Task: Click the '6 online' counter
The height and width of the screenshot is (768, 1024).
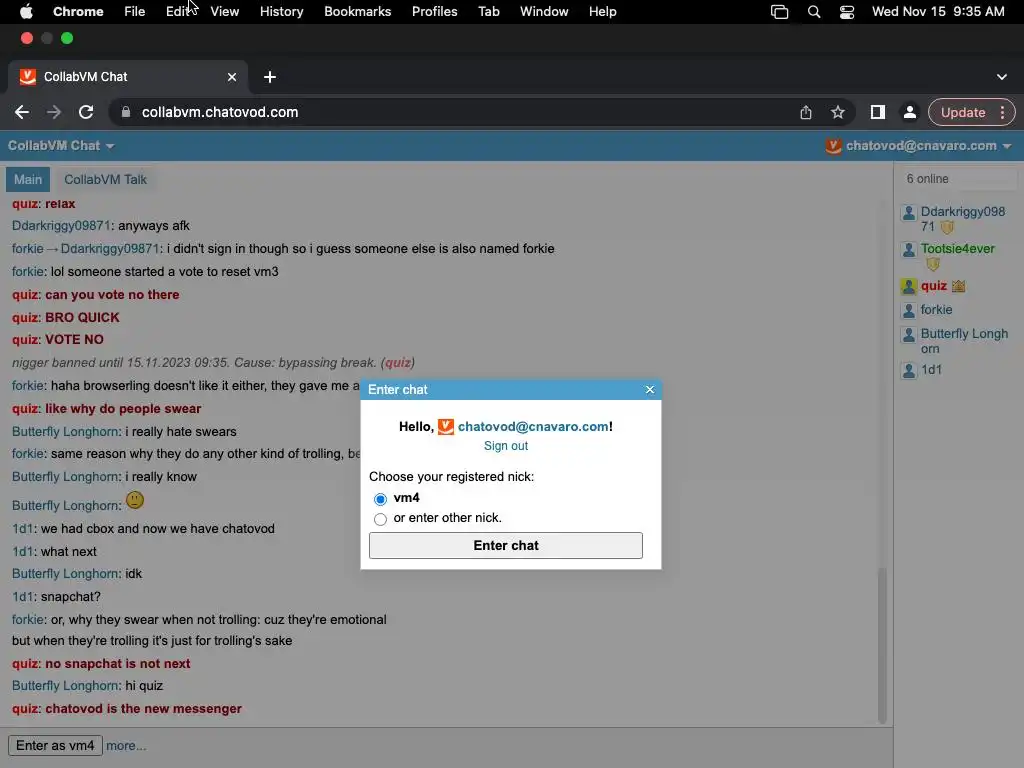Action: pyautogui.click(x=927, y=179)
